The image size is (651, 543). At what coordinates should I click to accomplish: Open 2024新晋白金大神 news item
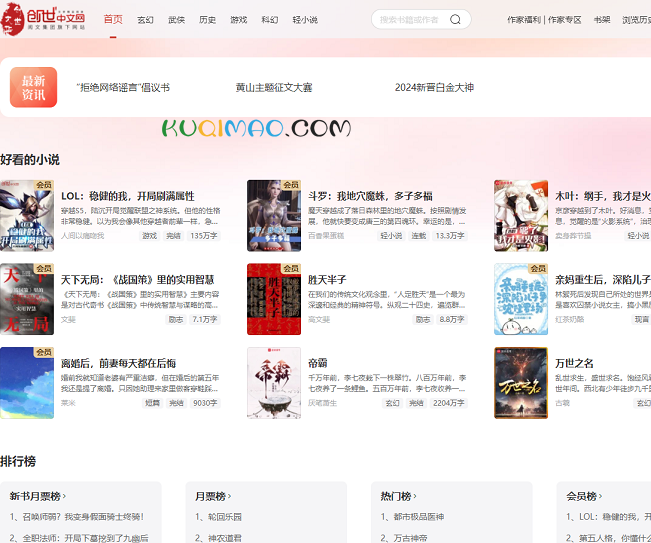[x=434, y=88]
